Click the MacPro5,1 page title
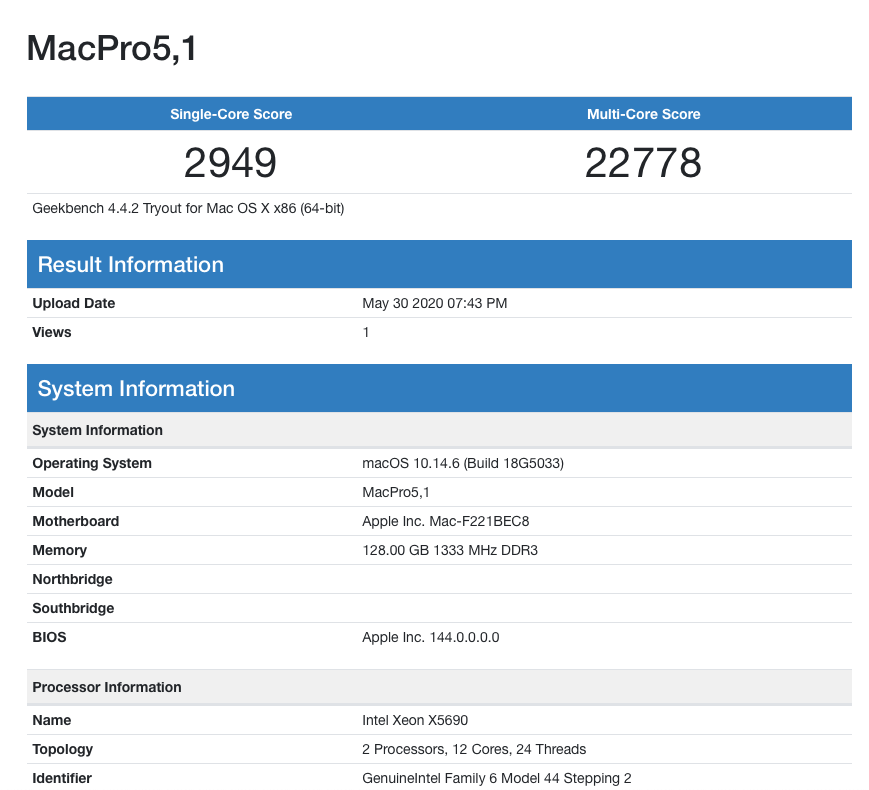The width and height of the screenshot is (869, 790). click(111, 48)
